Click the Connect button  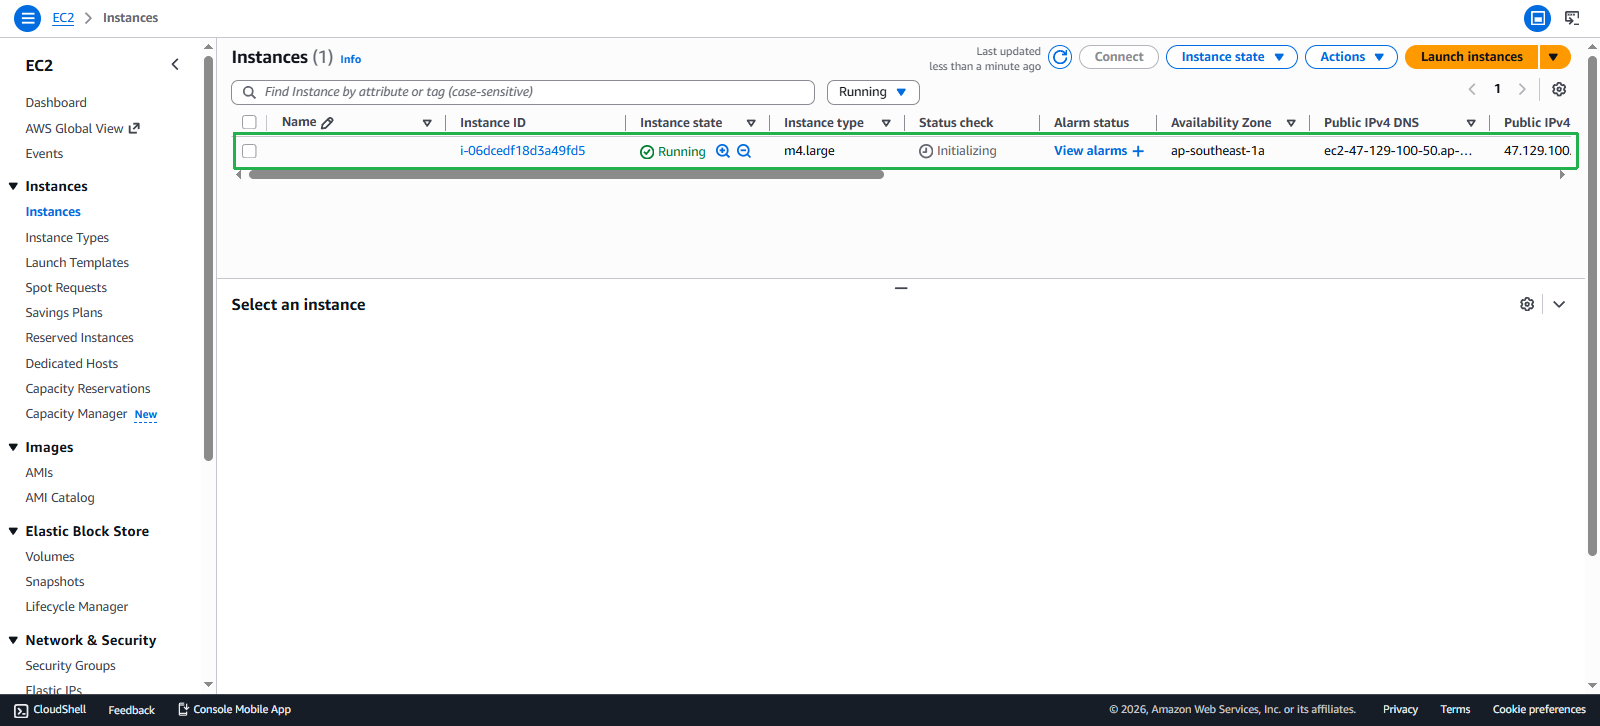(1118, 57)
